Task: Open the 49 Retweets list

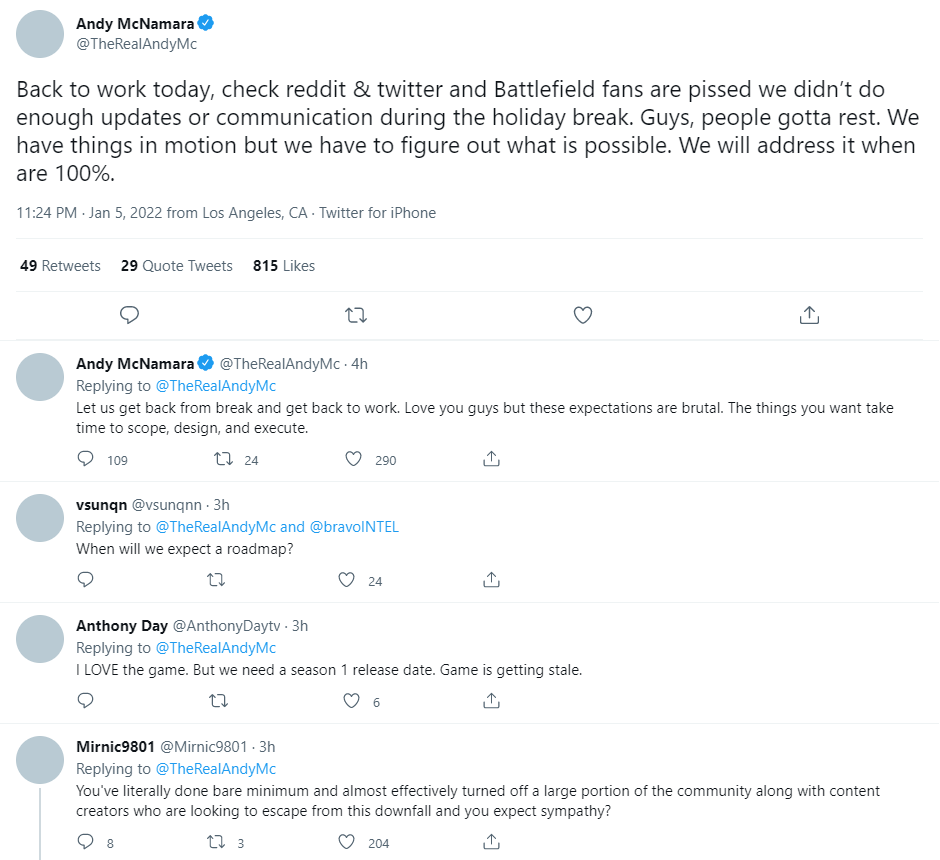Action: pos(60,266)
